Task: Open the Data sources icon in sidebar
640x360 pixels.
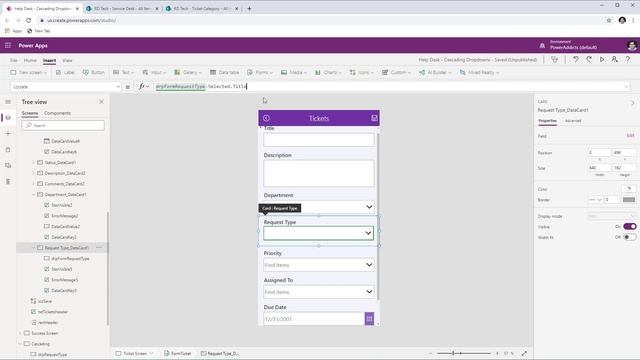Action: tap(8, 149)
